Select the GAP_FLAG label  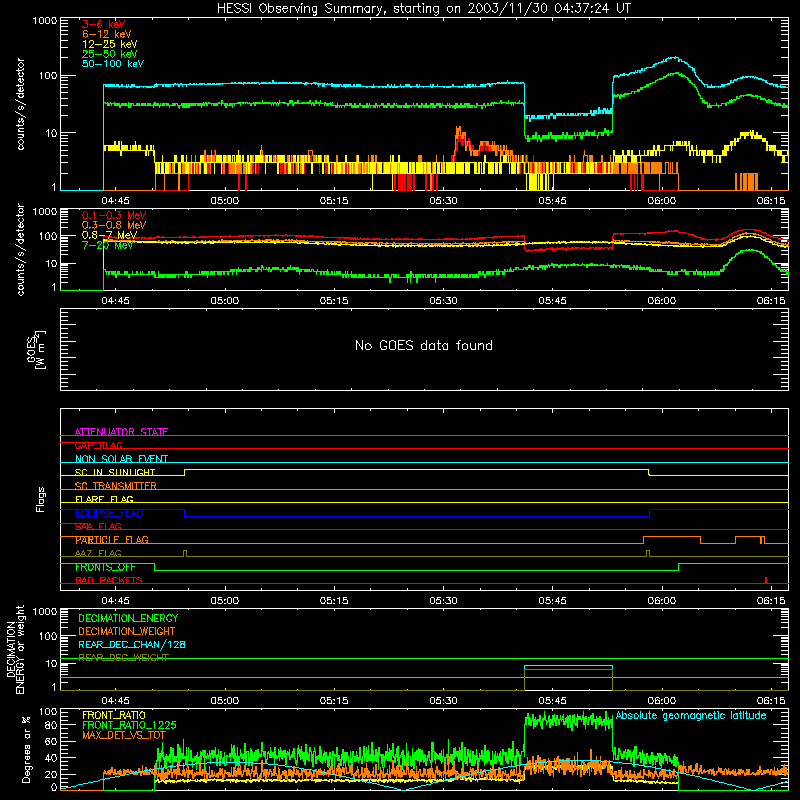pos(98,445)
